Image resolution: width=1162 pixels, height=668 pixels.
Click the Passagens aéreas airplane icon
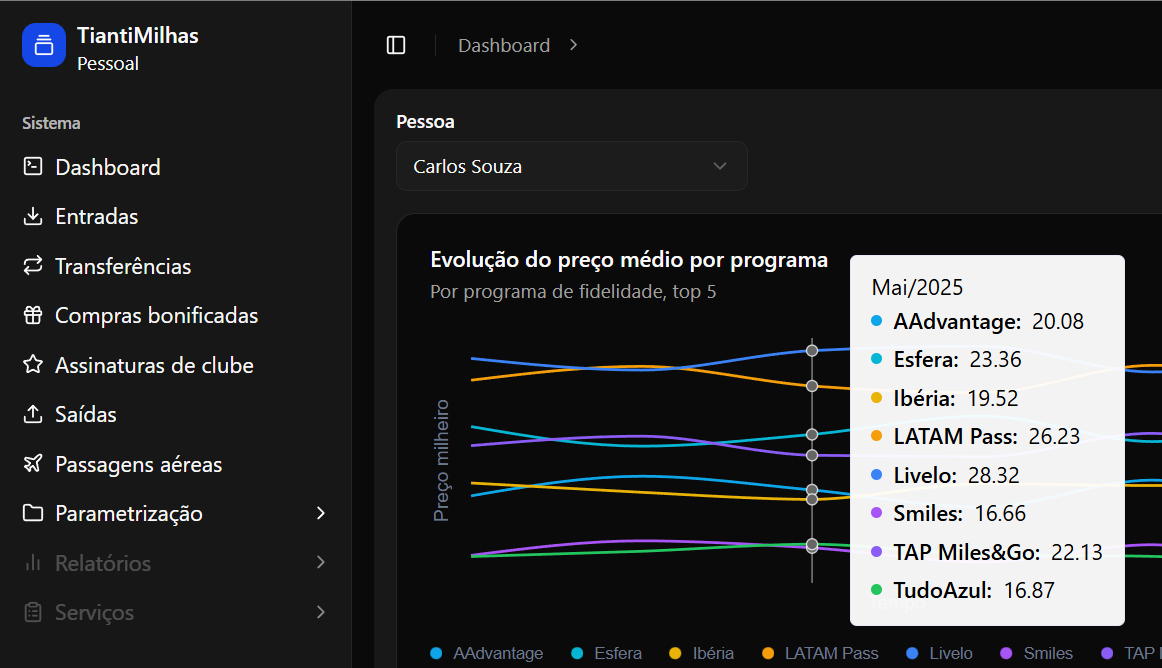33,464
